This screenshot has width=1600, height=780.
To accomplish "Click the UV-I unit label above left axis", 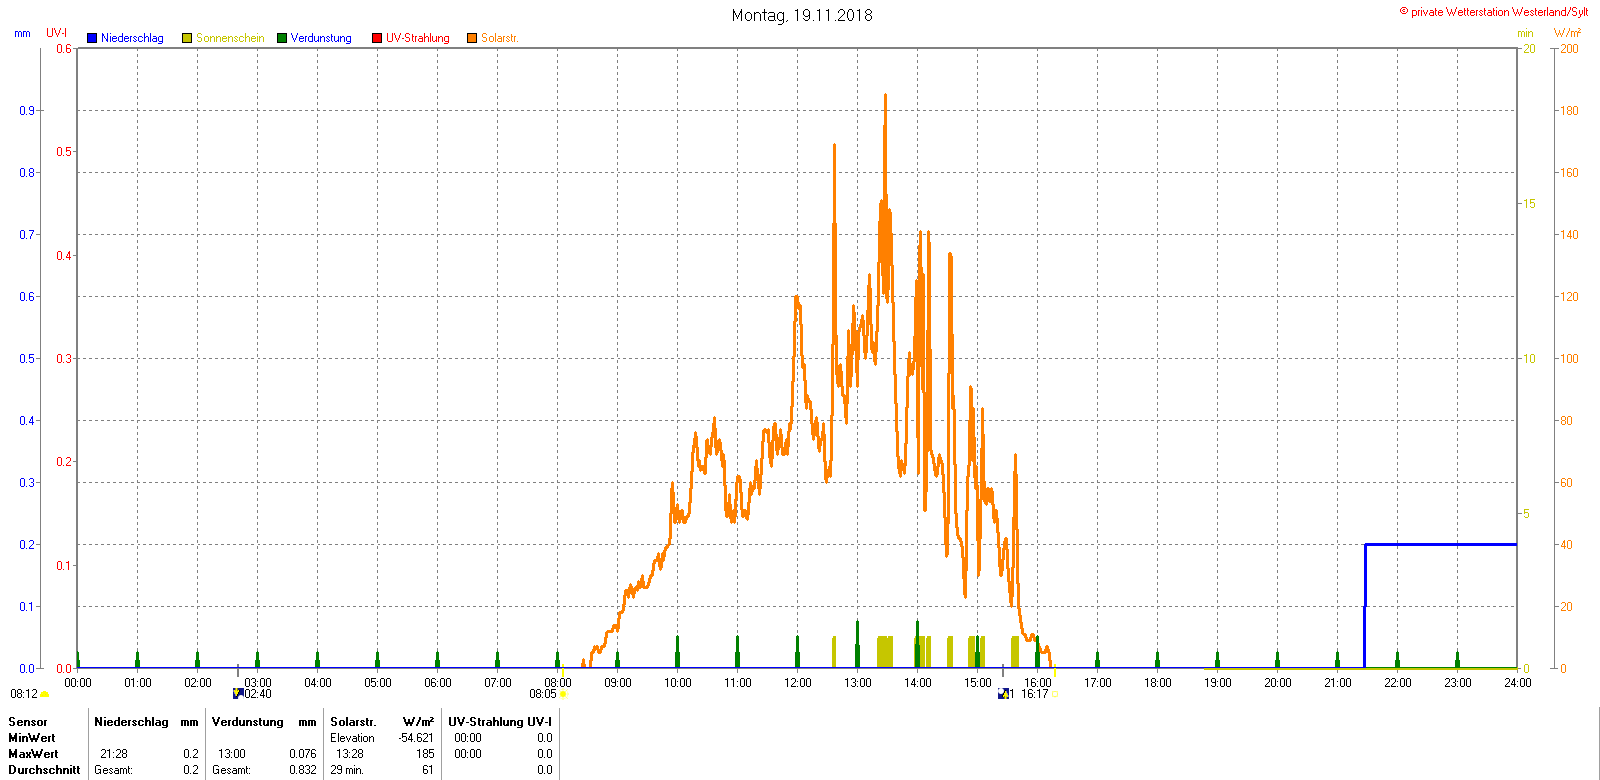I will [x=57, y=33].
